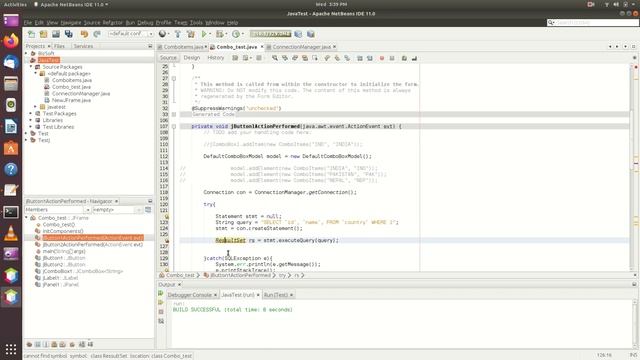Click the Stop Macro Recording icon

pyautogui.click(x=392, y=58)
